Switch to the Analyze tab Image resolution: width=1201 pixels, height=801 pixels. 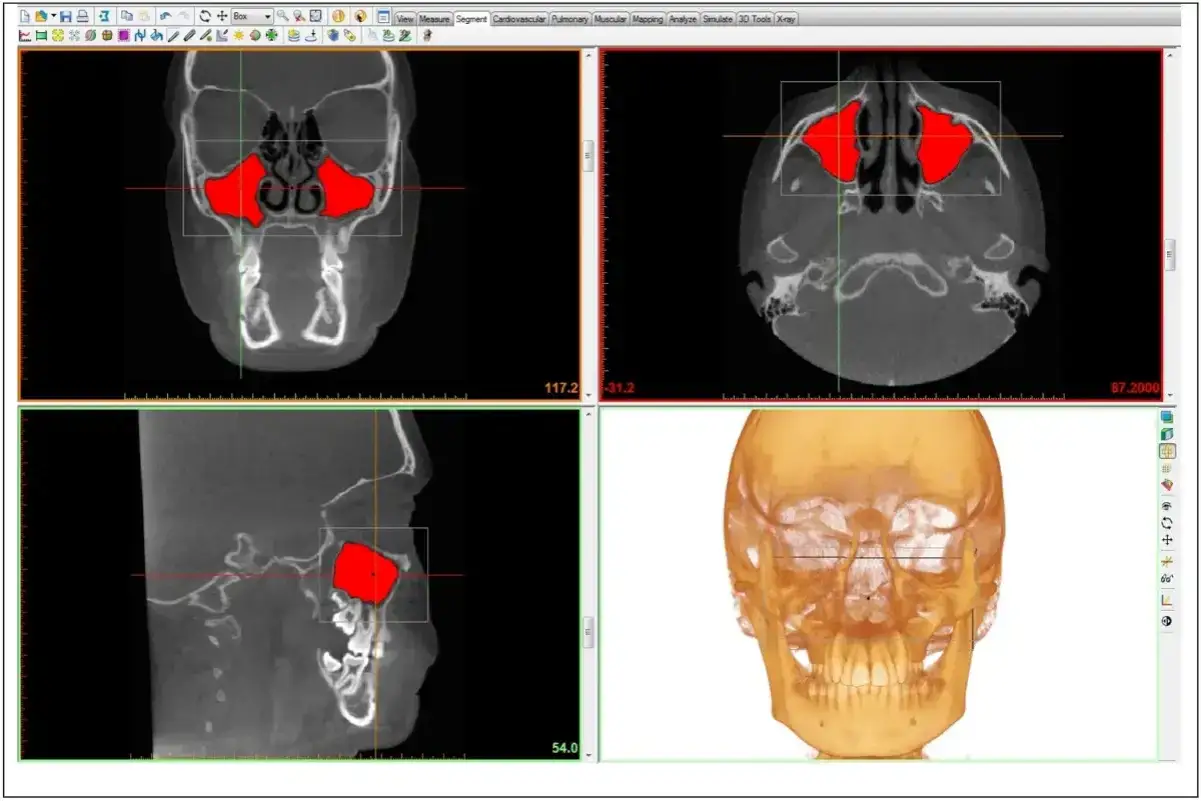683,19
